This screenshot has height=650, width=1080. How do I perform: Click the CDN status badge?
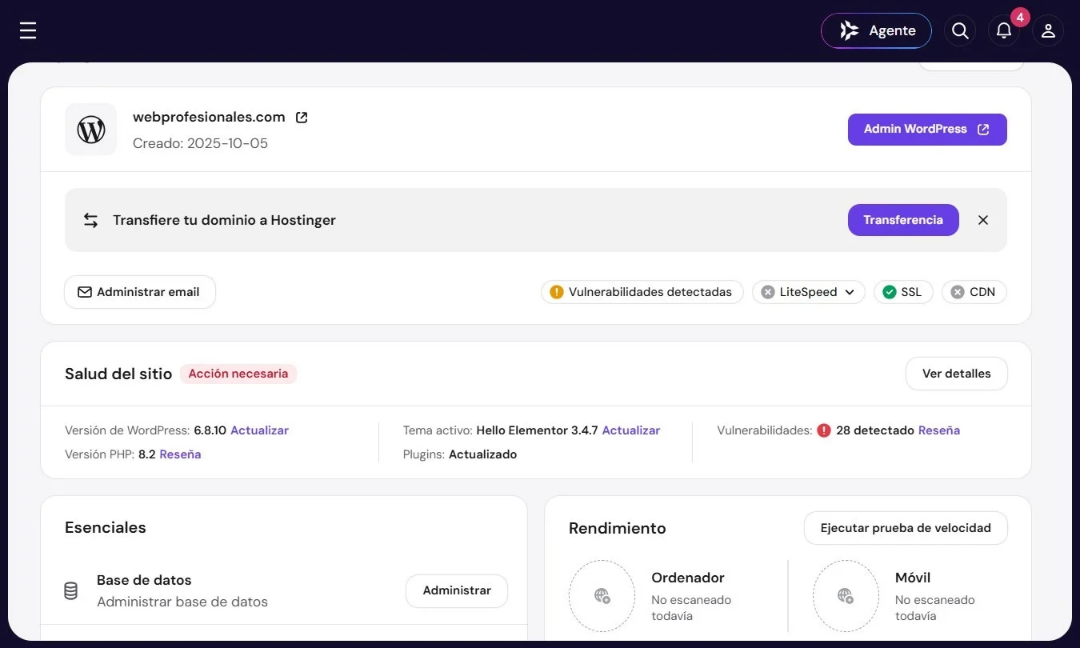974,292
